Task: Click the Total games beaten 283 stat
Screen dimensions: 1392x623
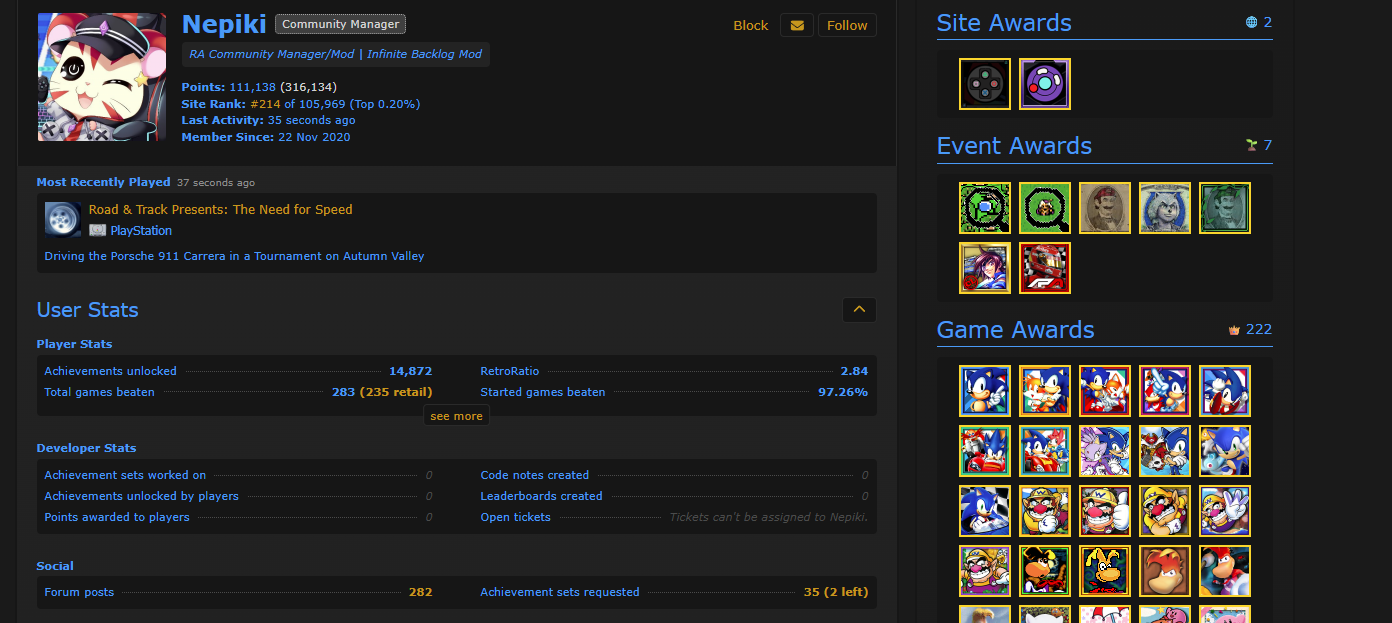Action: click(x=238, y=392)
